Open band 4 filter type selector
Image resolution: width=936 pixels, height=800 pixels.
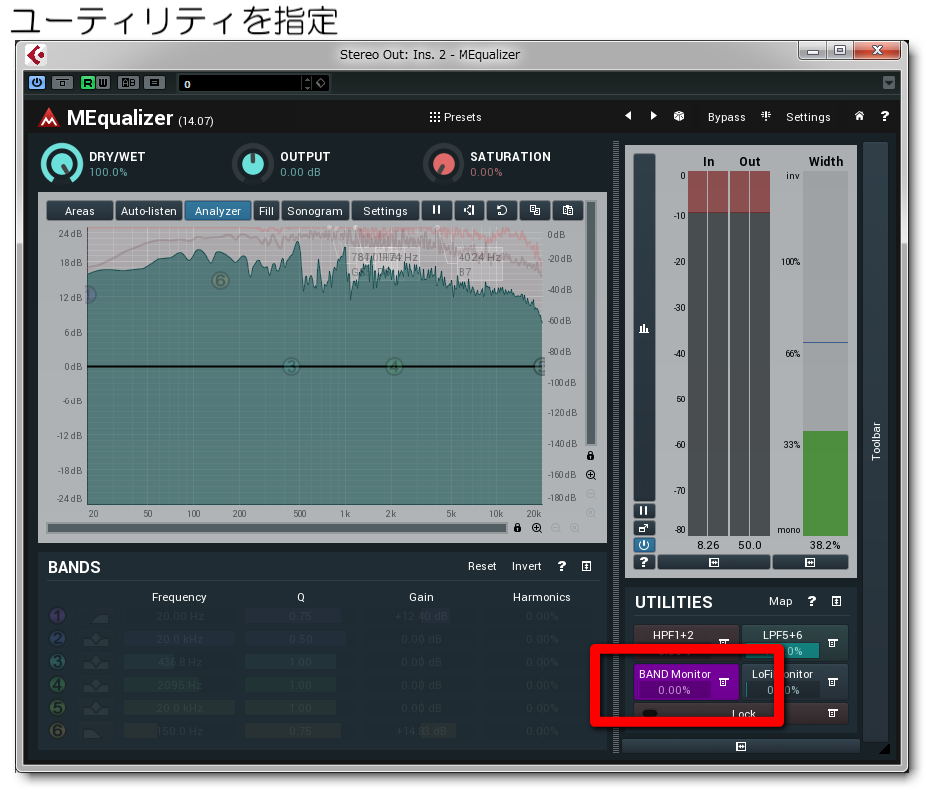tap(96, 685)
